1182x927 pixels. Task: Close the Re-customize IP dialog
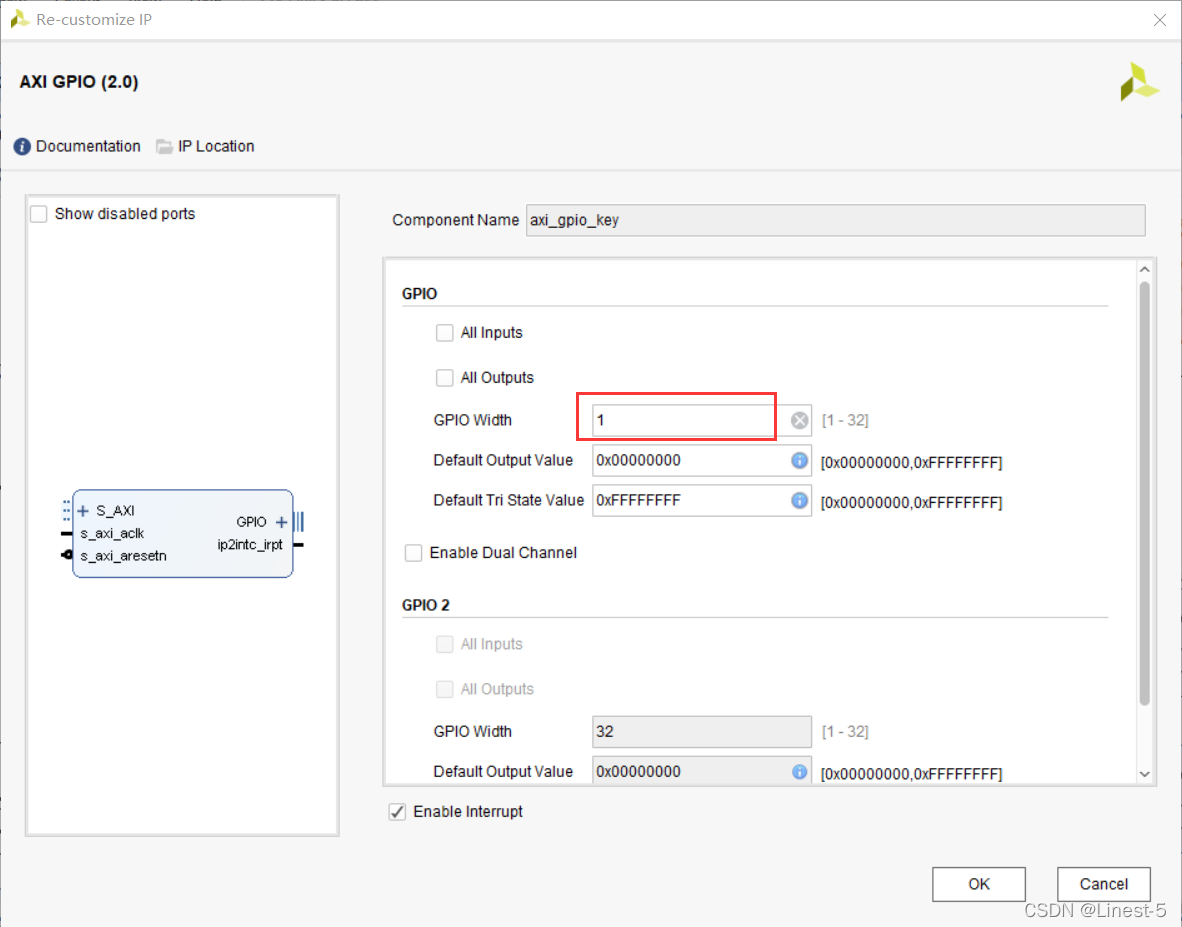click(1159, 20)
